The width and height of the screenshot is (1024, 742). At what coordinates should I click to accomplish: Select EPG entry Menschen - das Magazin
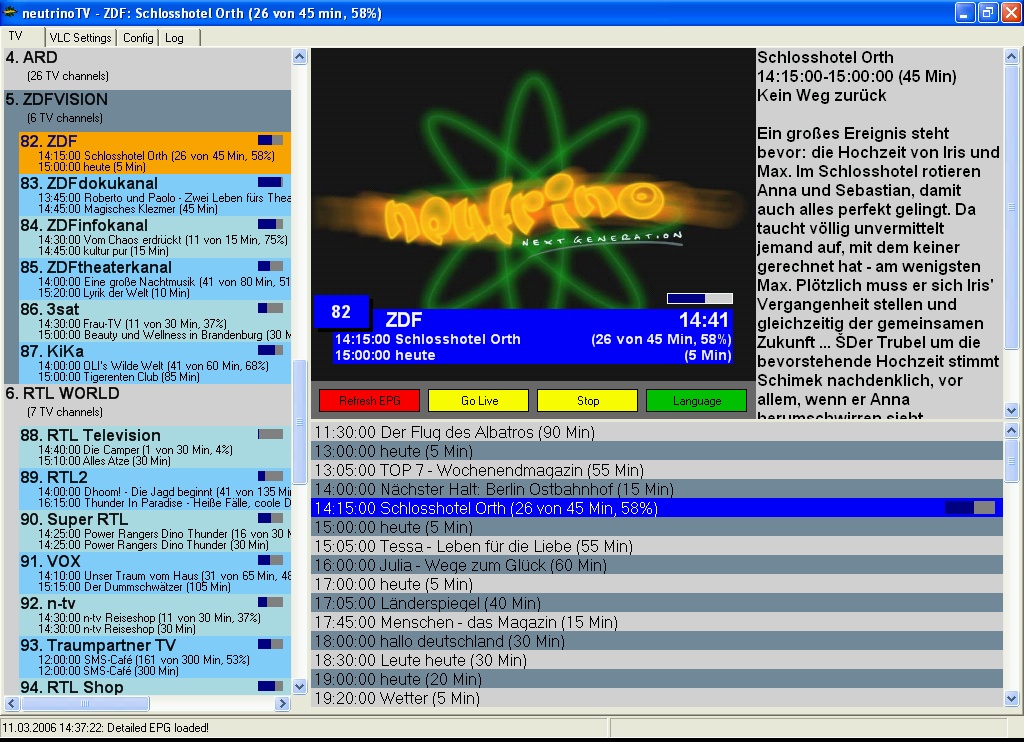click(656, 622)
